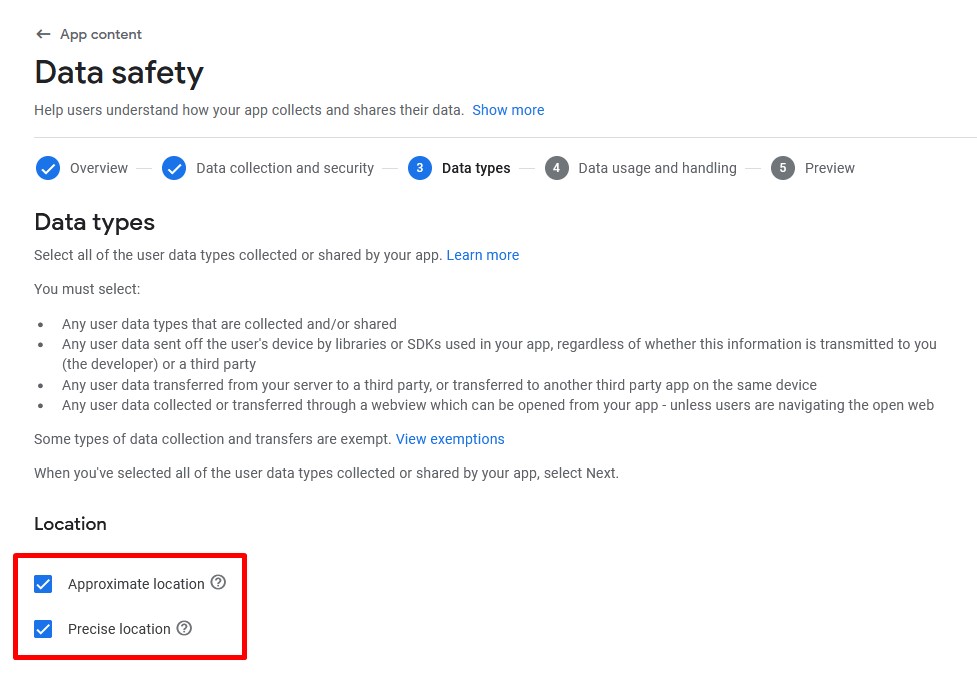The image size is (977, 681).
Task: Click the back arrow beside App content
Action: coord(43,34)
